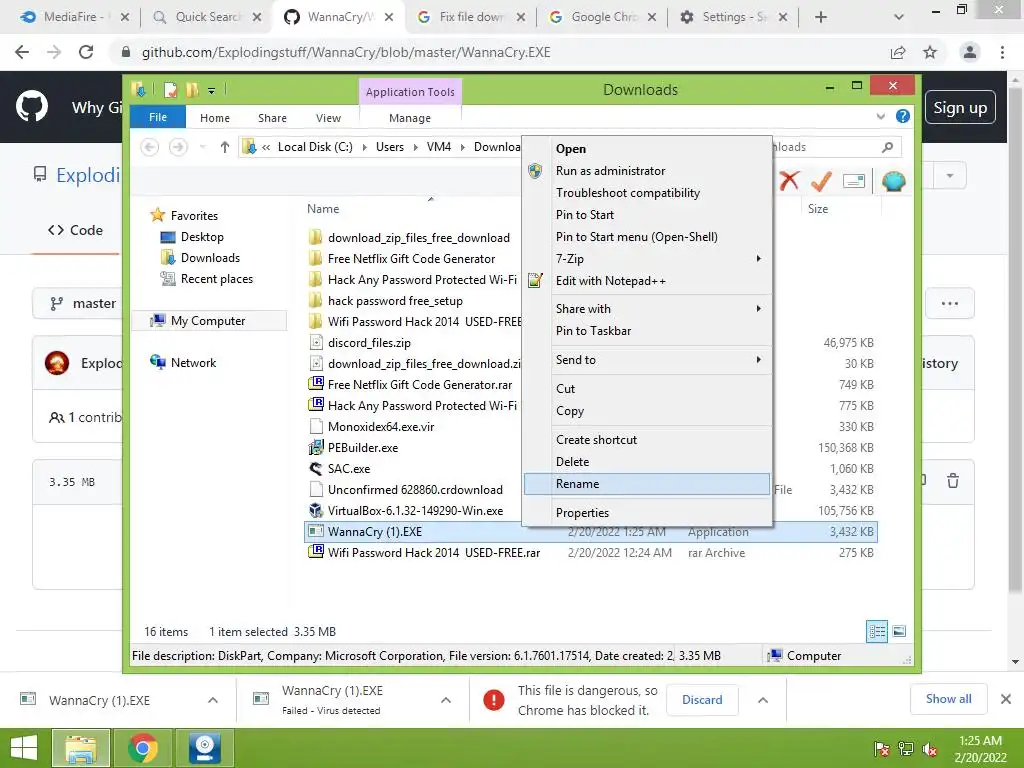This screenshot has height=768, width=1024.
Task: Select Properties in the context menu
Action: point(647,513)
